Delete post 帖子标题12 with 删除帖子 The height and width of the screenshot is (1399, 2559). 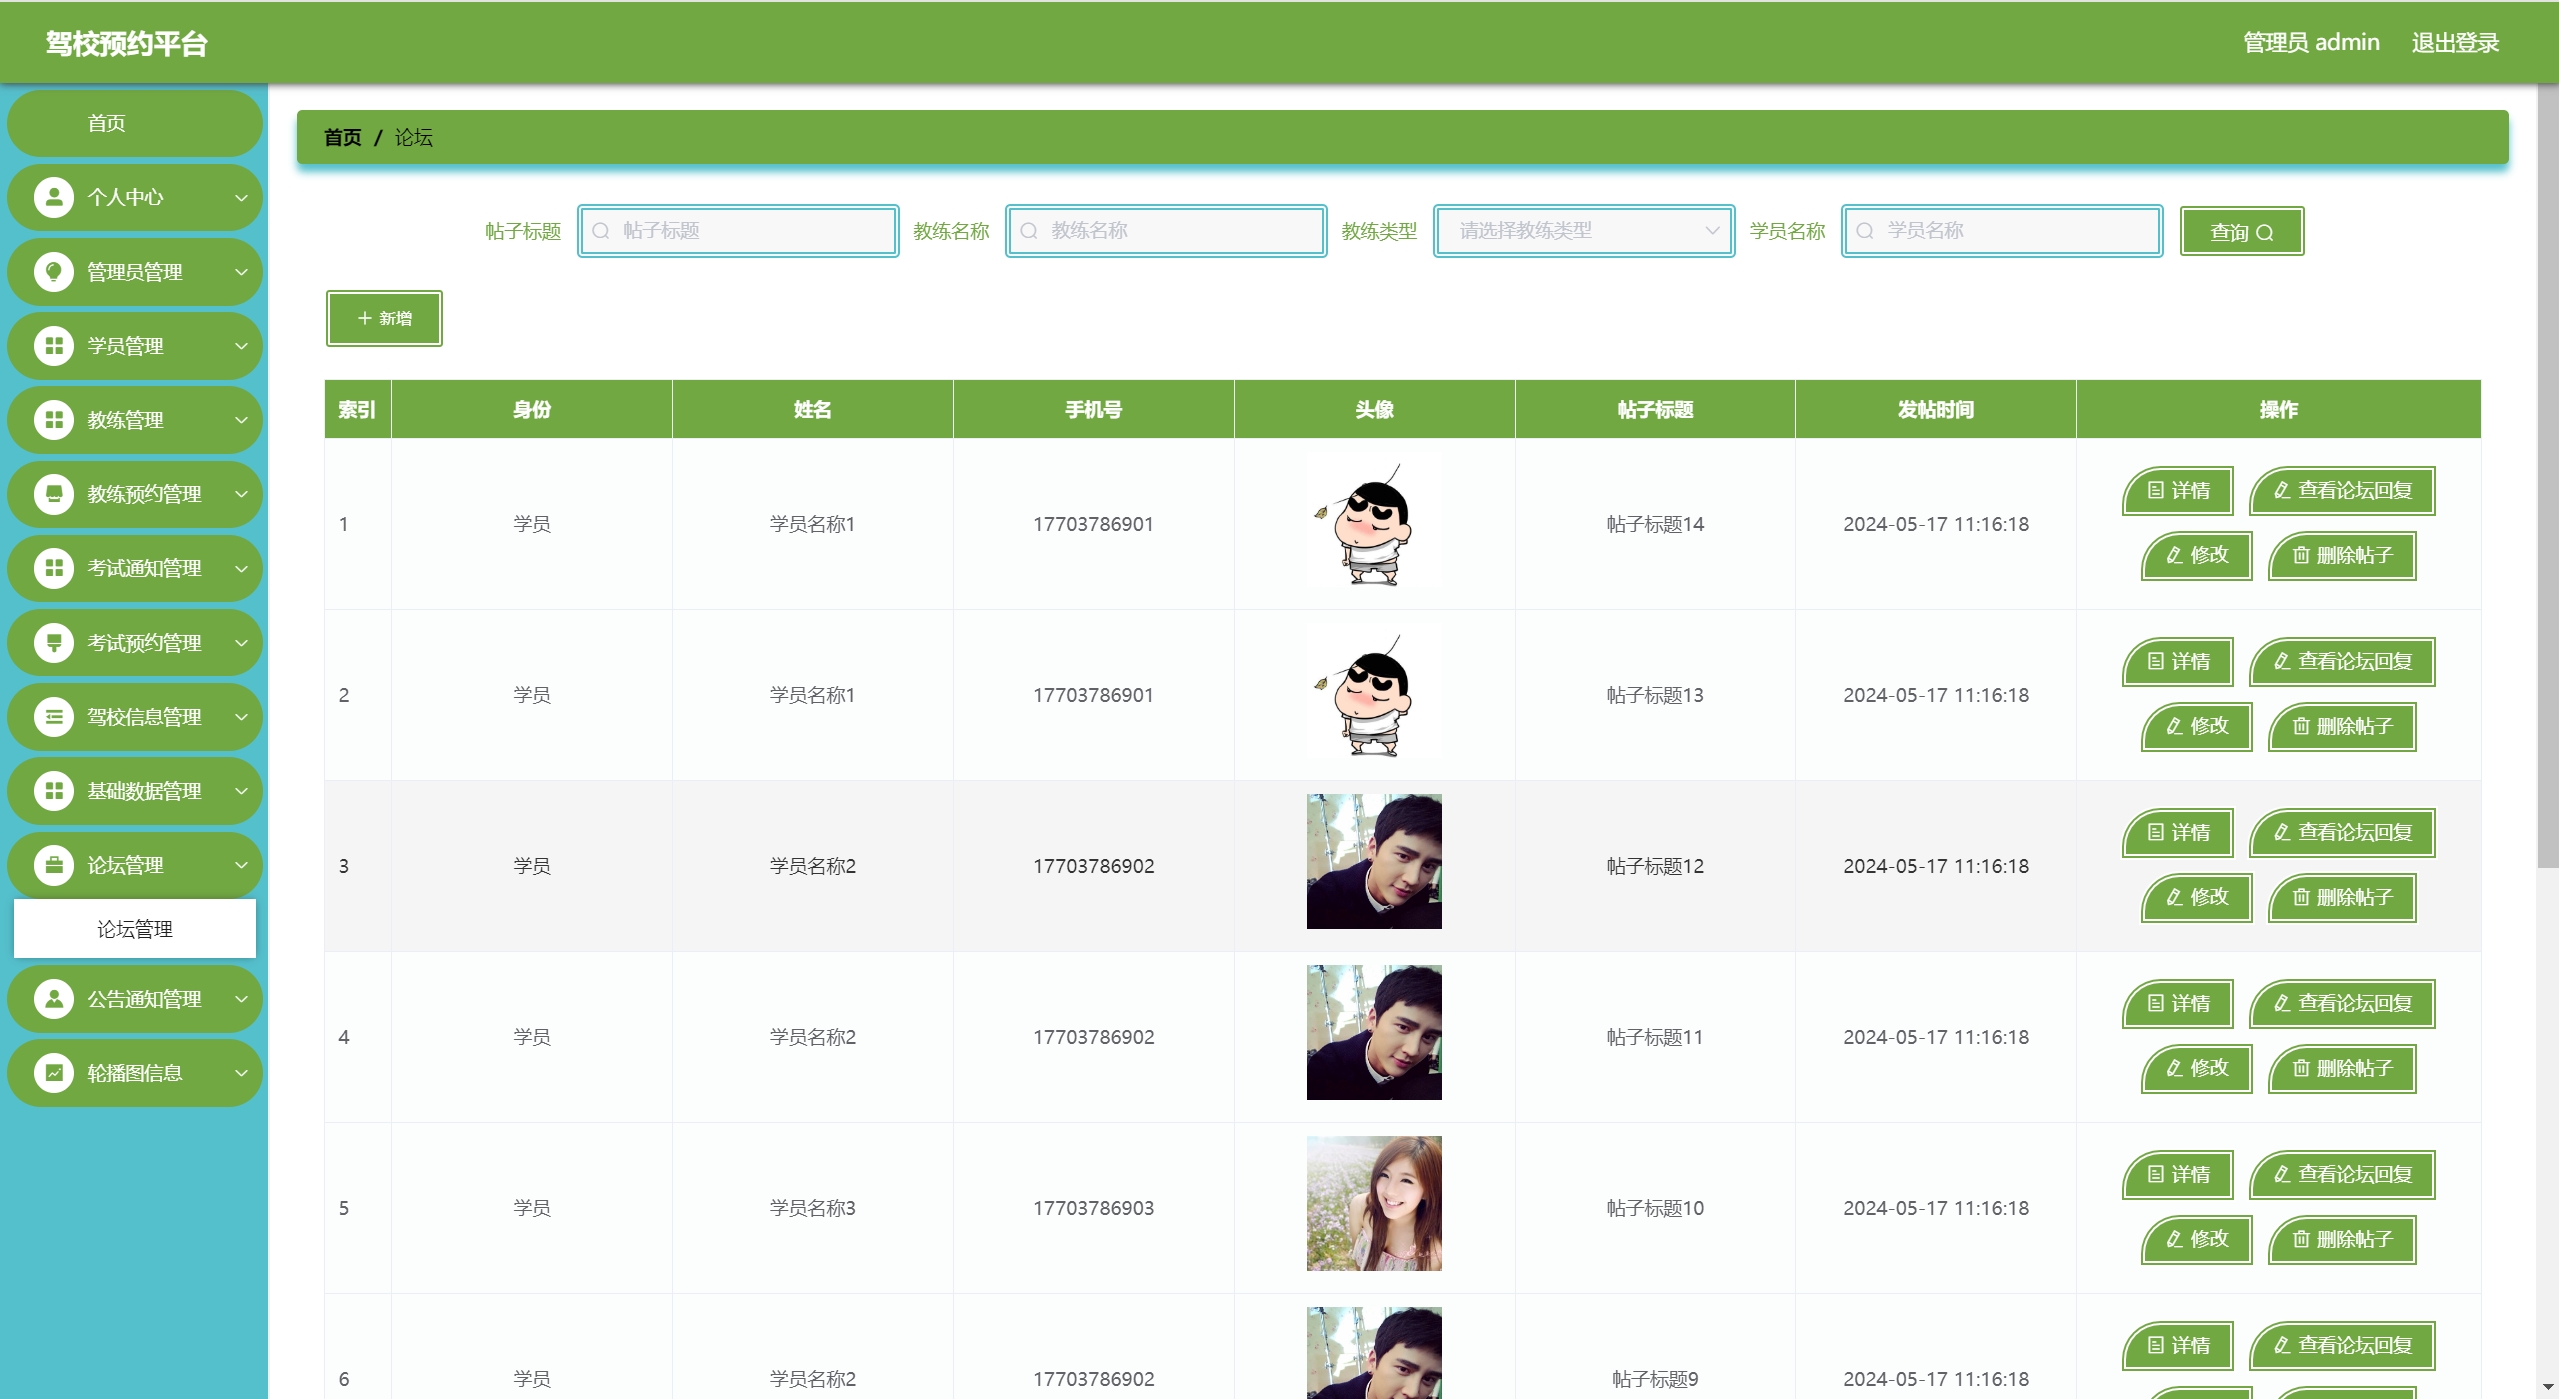pos(2342,898)
